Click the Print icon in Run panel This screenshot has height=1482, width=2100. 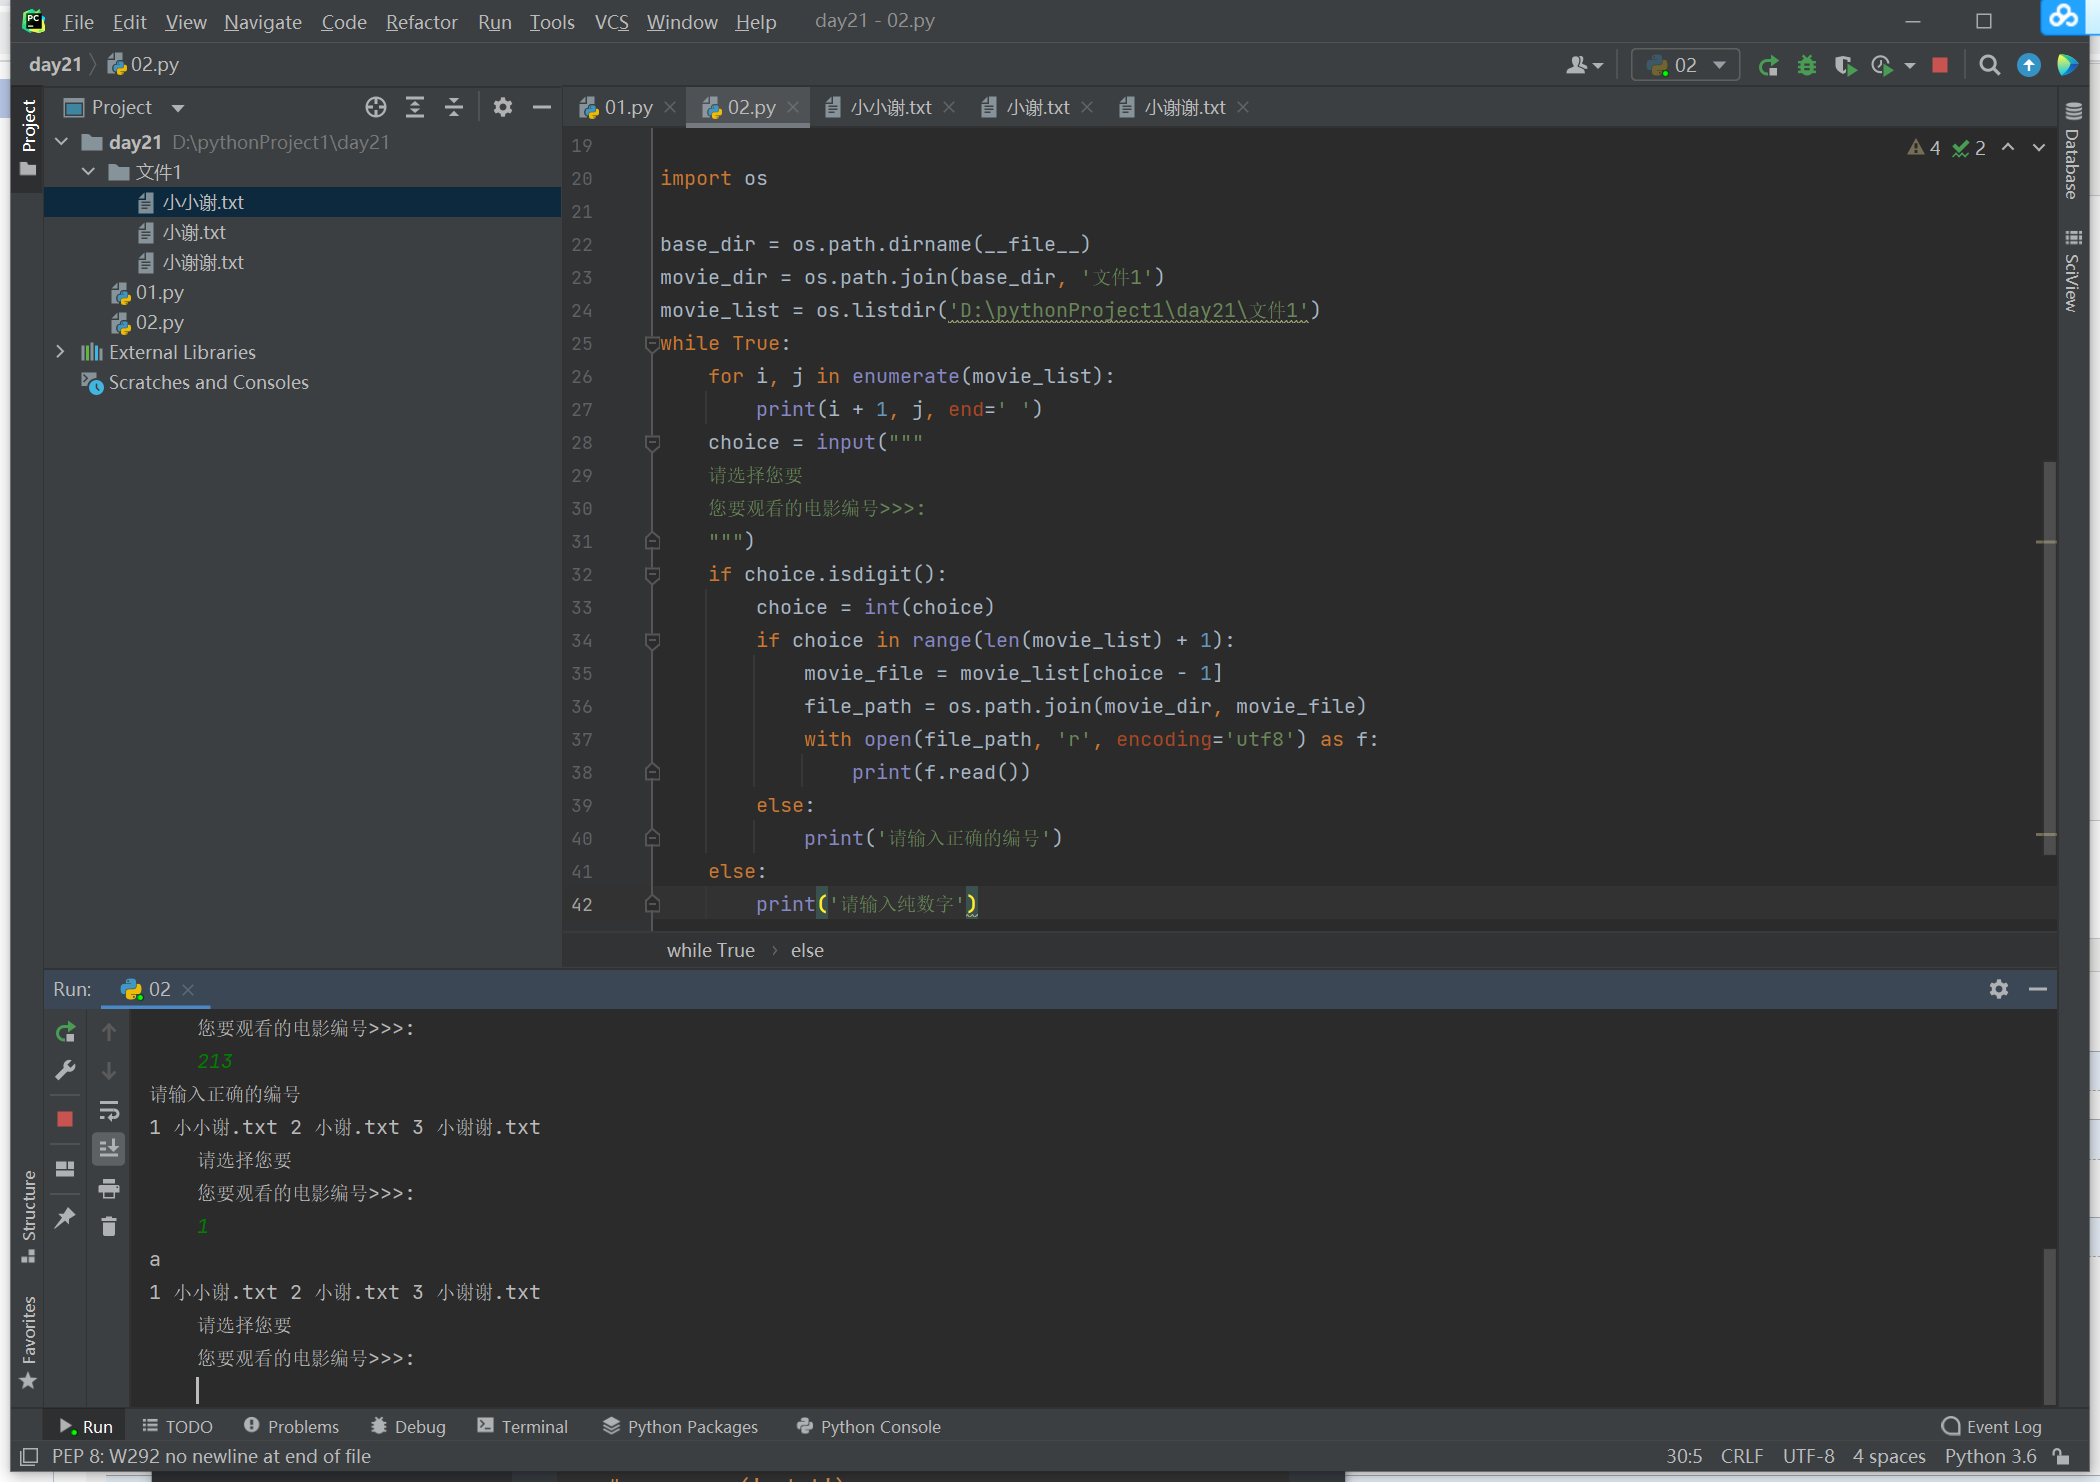(x=109, y=1189)
